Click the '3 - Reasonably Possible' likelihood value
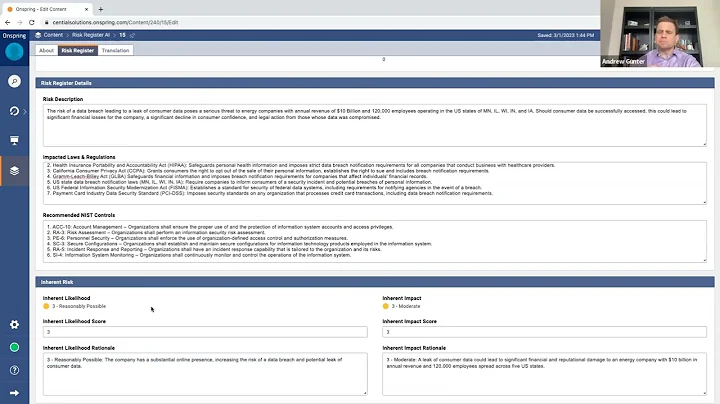Screen dimensions: 720x404 pyautogui.click(x=79, y=306)
